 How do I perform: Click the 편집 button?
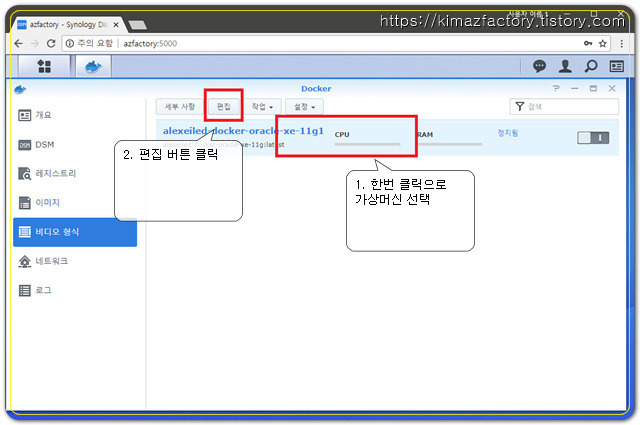pyautogui.click(x=224, y=107)
